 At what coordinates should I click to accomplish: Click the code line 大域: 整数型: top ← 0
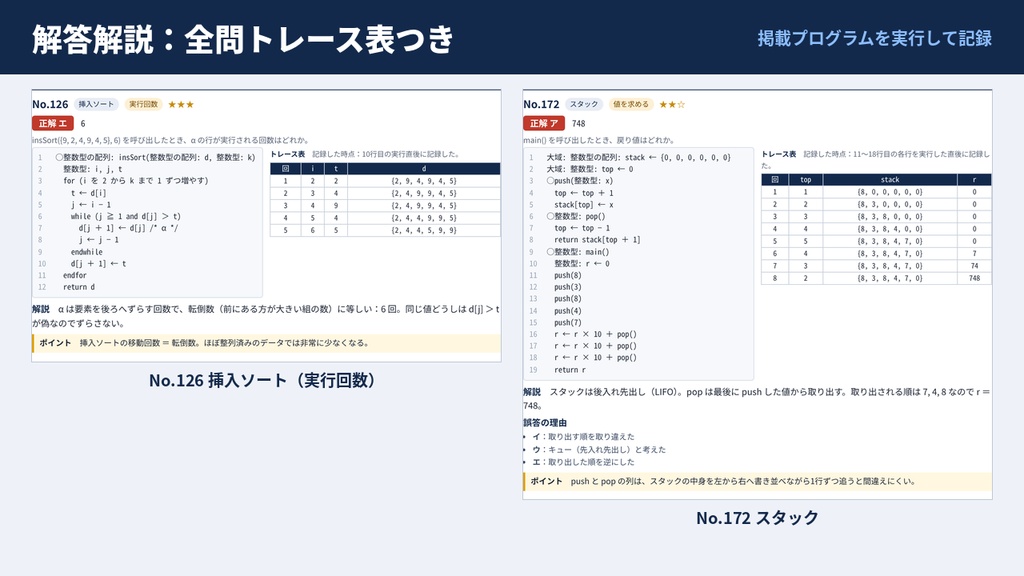click(590, 169)
